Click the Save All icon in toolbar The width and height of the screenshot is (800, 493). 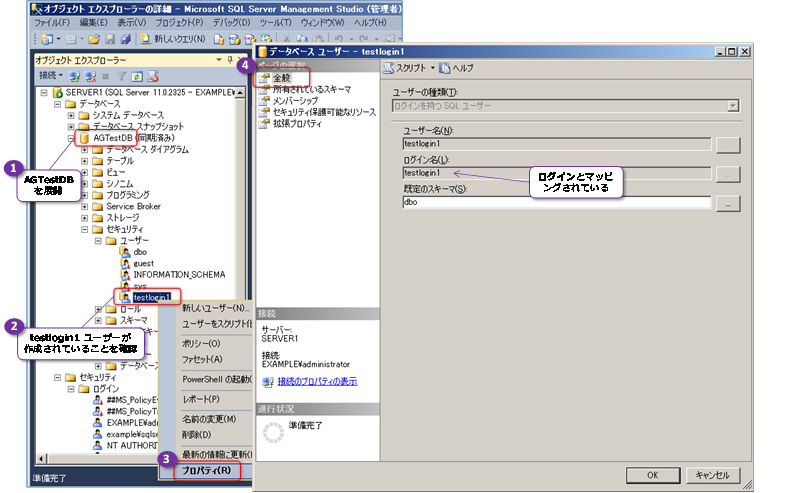(126, 39)
